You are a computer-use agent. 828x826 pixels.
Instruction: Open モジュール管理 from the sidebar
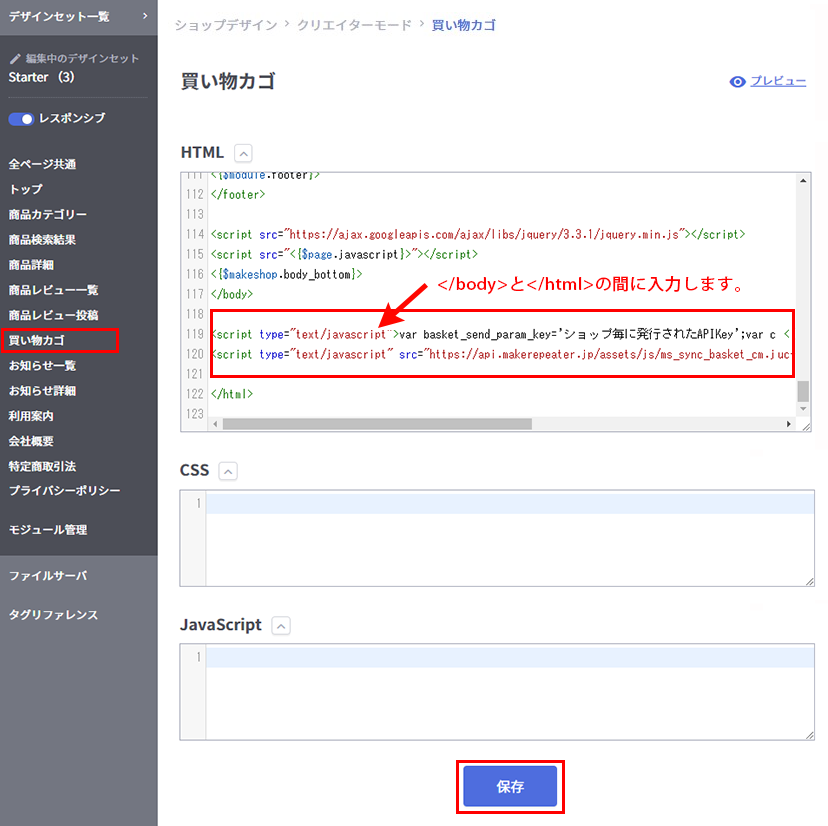[x=48, y=530]
